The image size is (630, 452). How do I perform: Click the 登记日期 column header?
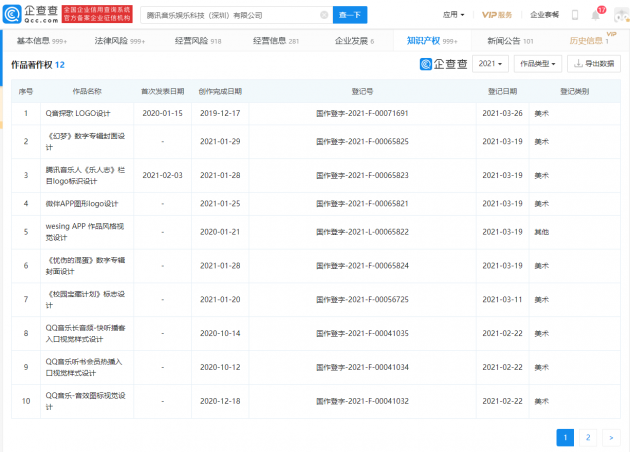click(x=502, y=92)
